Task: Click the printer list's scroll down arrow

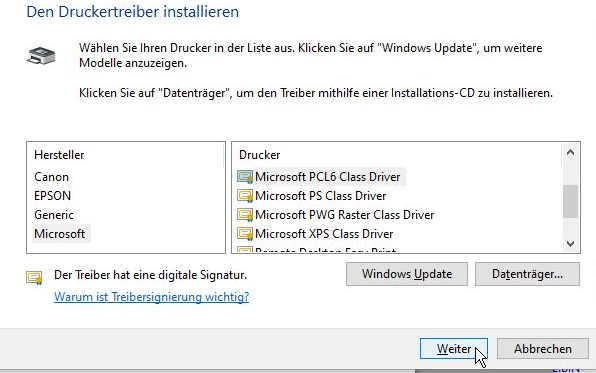Action: (570, 243)
